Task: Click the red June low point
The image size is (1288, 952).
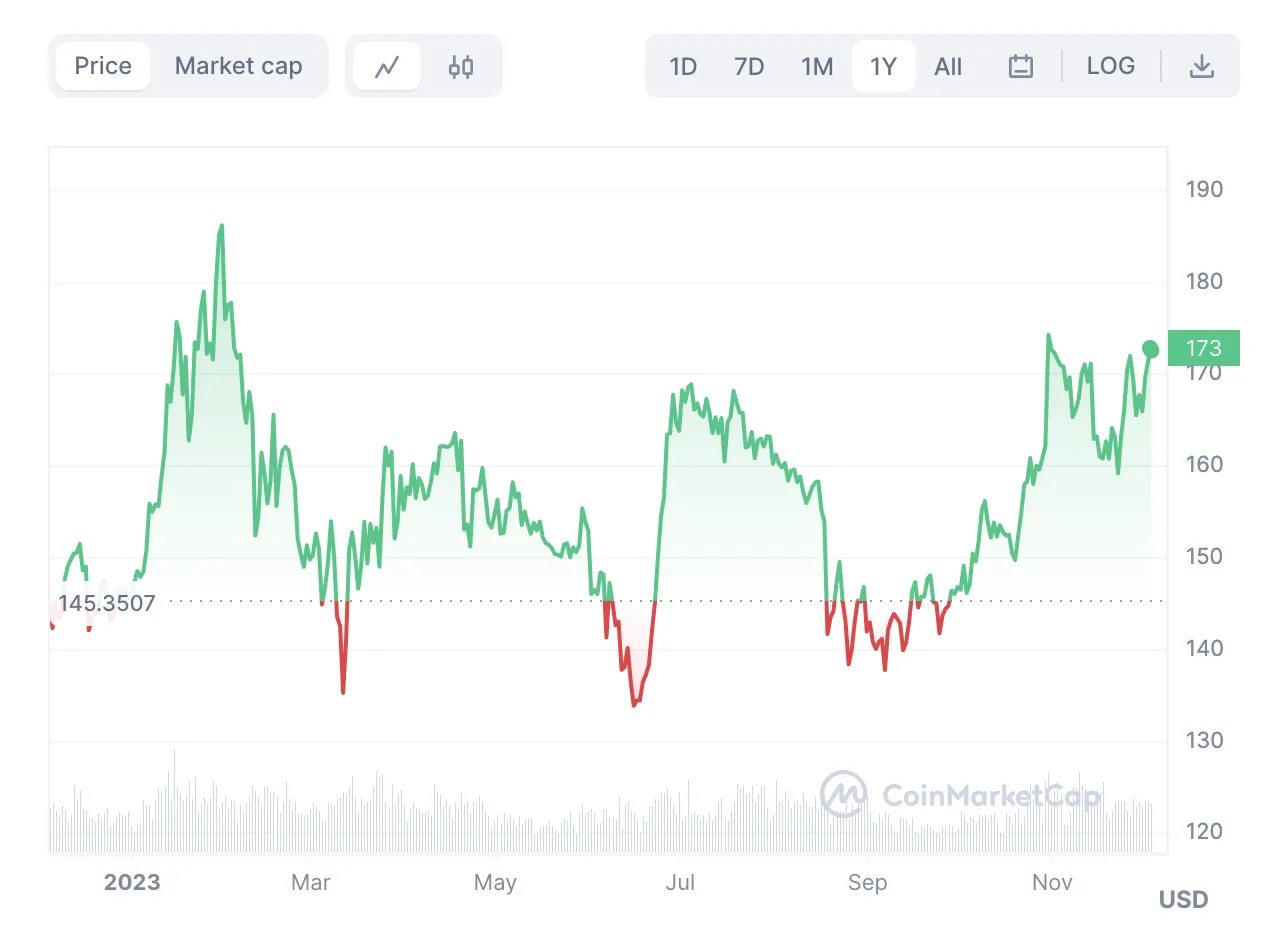Action: (634, 705)
